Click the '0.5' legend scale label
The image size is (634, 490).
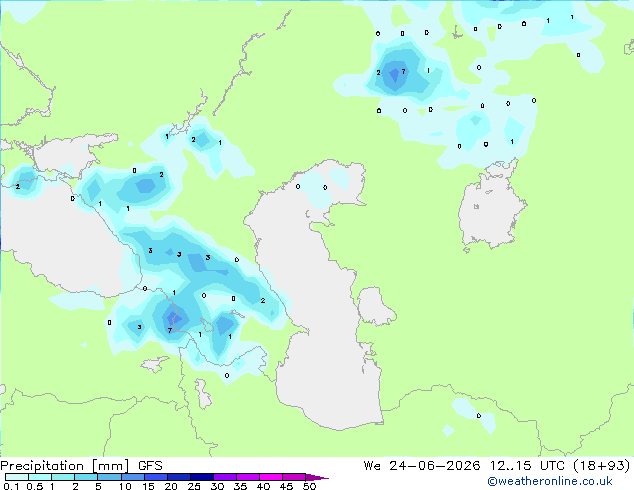click(35, 486)
